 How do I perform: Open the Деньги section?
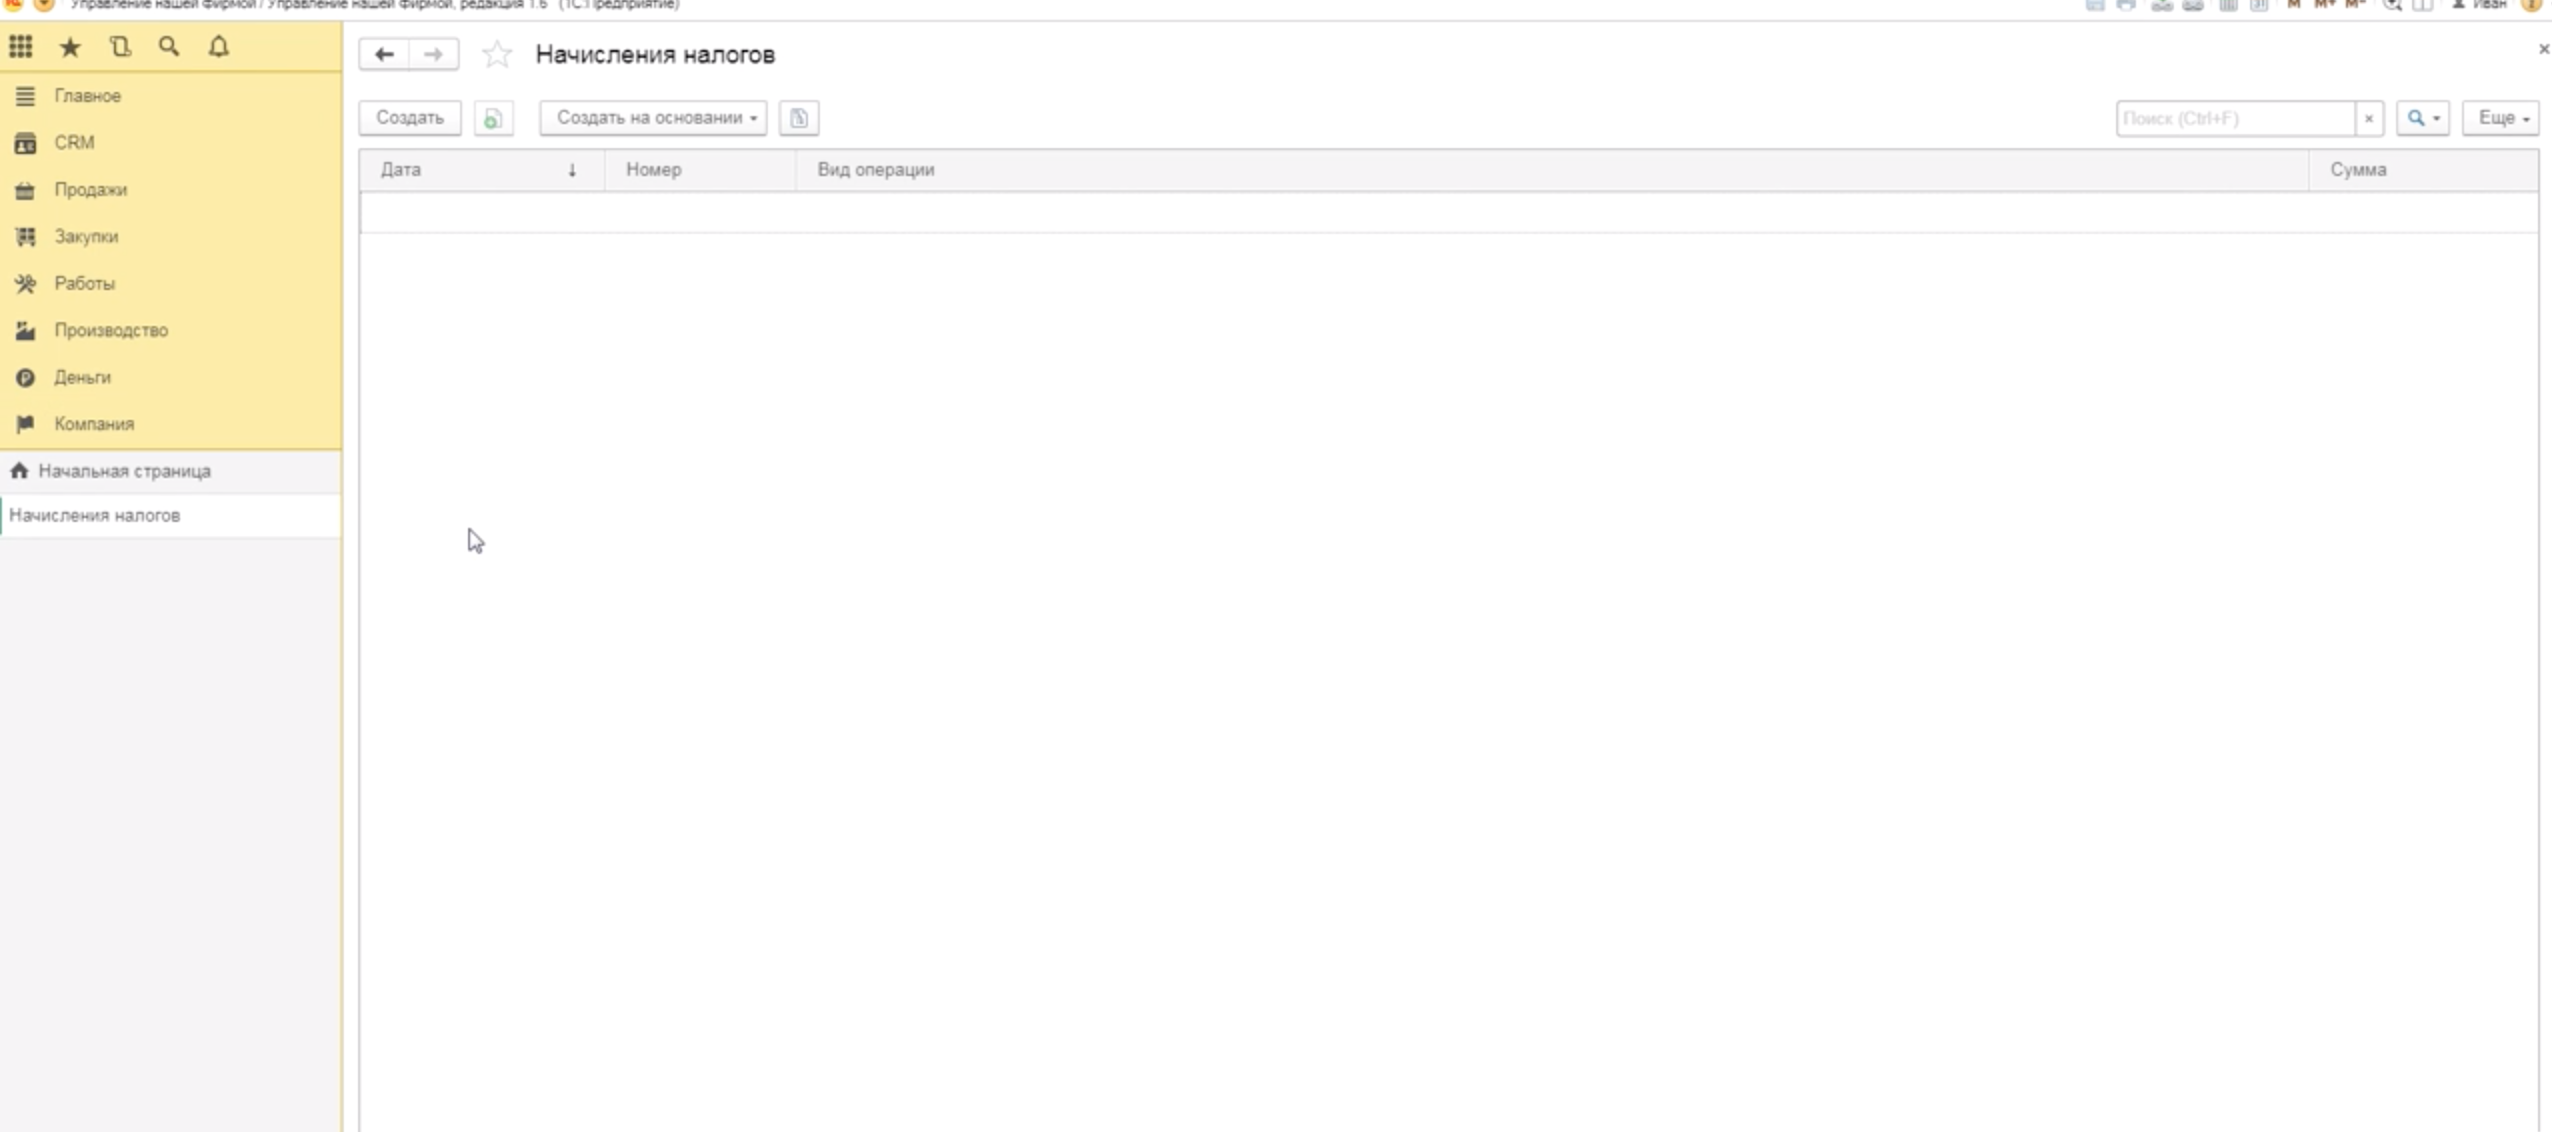(82, 377)
